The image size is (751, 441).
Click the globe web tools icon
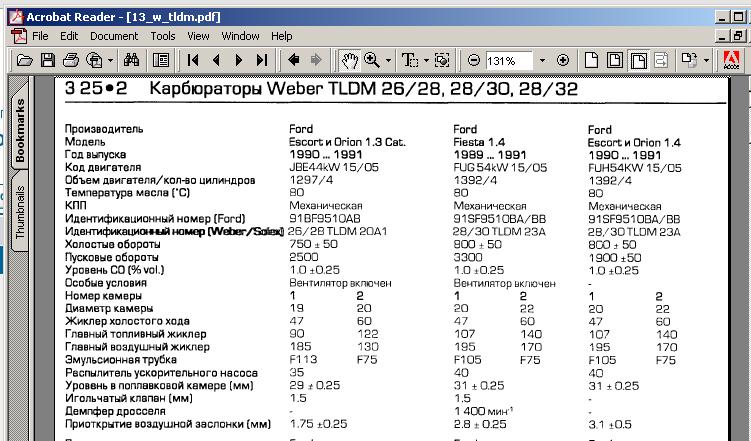click(x=94, y=60)
